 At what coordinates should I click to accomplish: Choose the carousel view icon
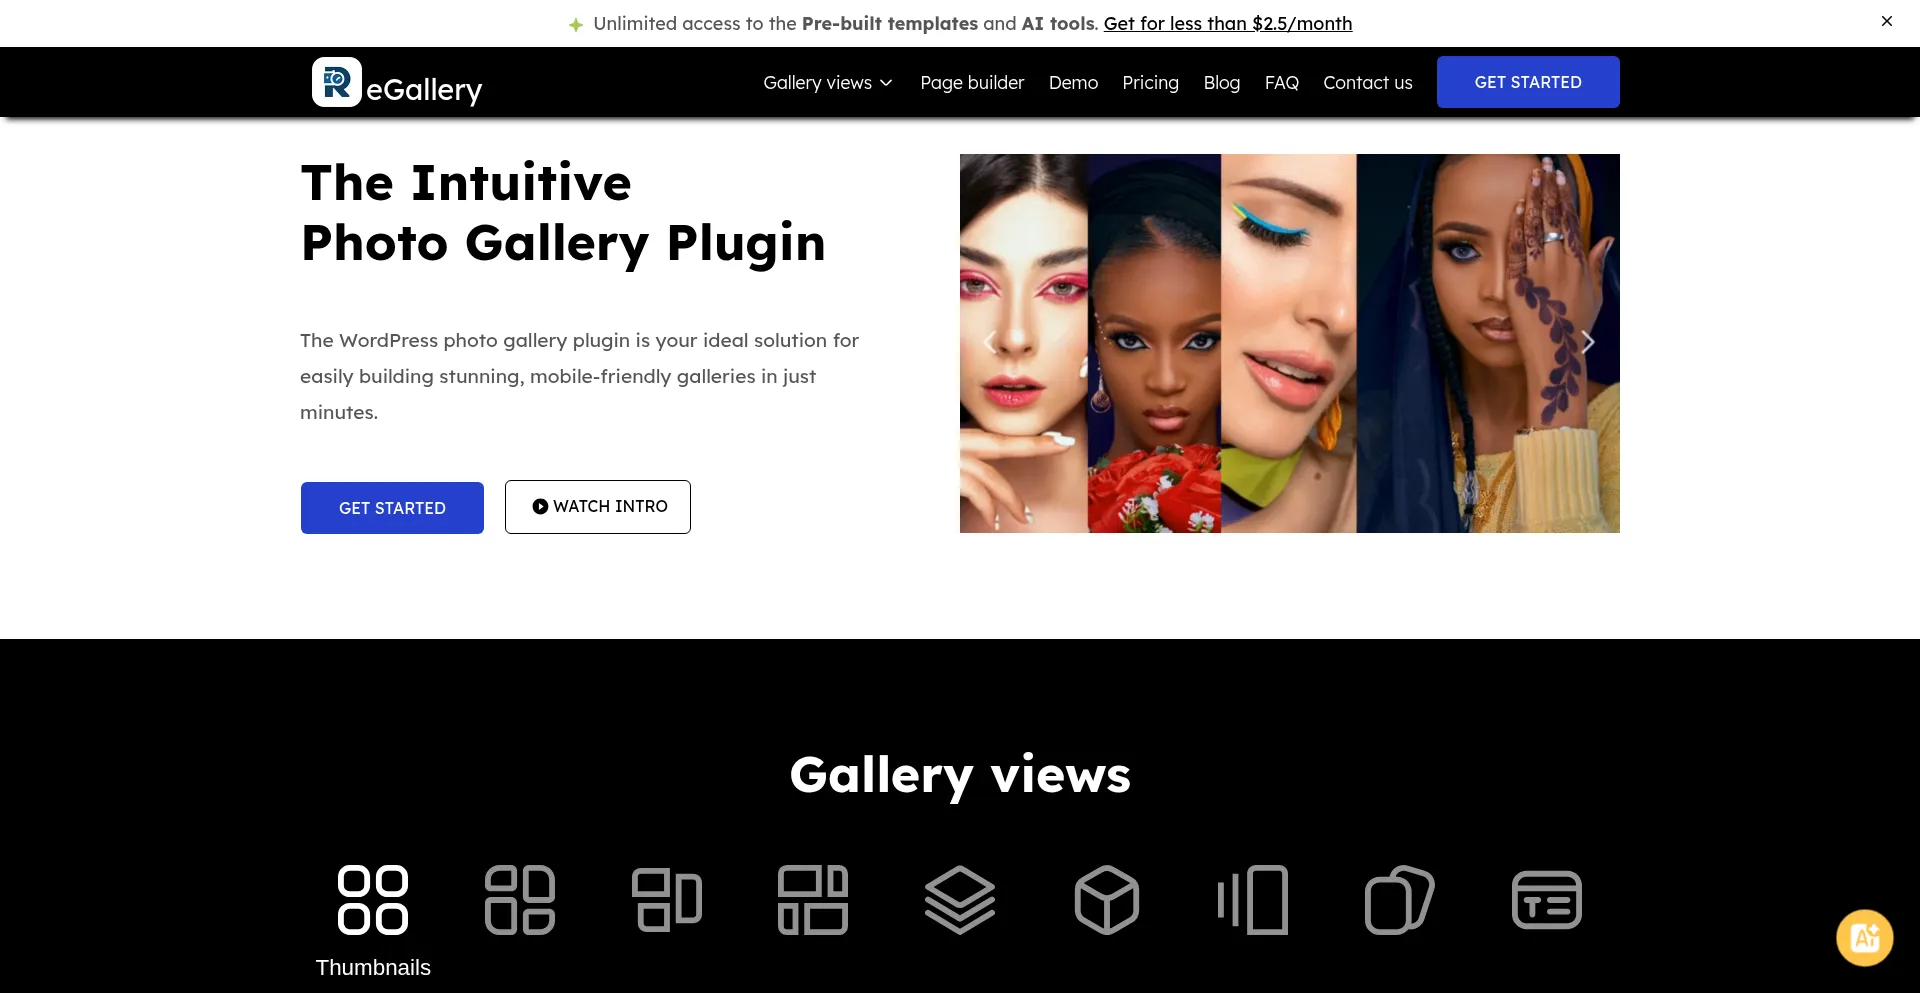1253,900
